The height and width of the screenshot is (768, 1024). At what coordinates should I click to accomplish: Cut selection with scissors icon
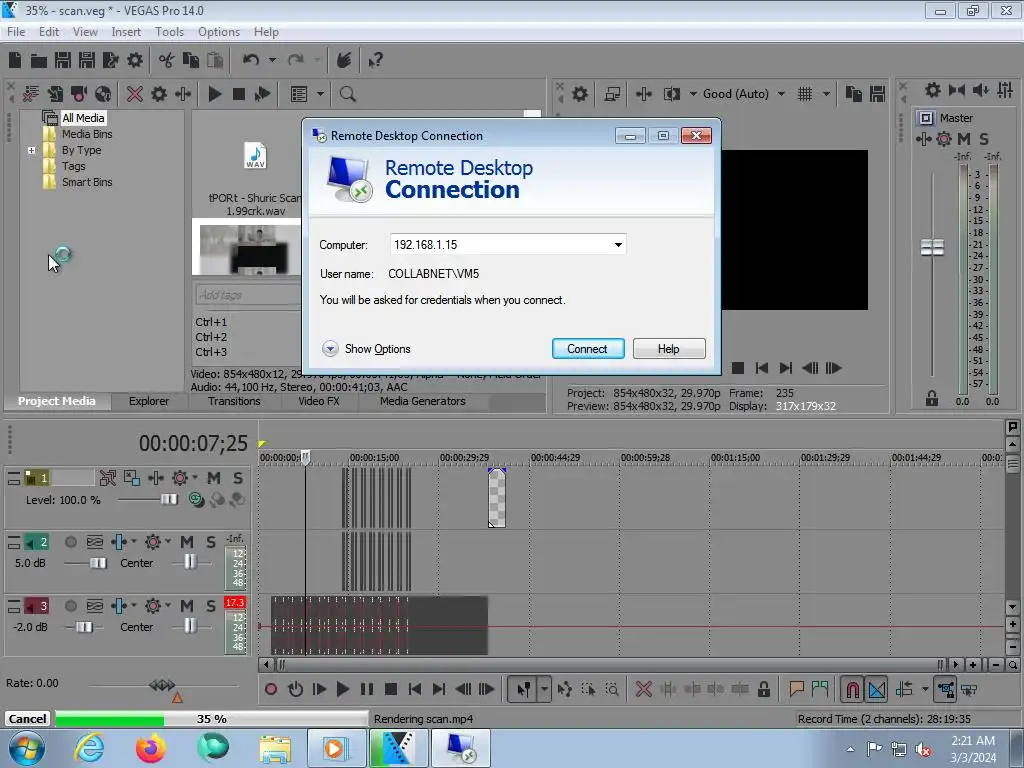click(x=167, y=61)
